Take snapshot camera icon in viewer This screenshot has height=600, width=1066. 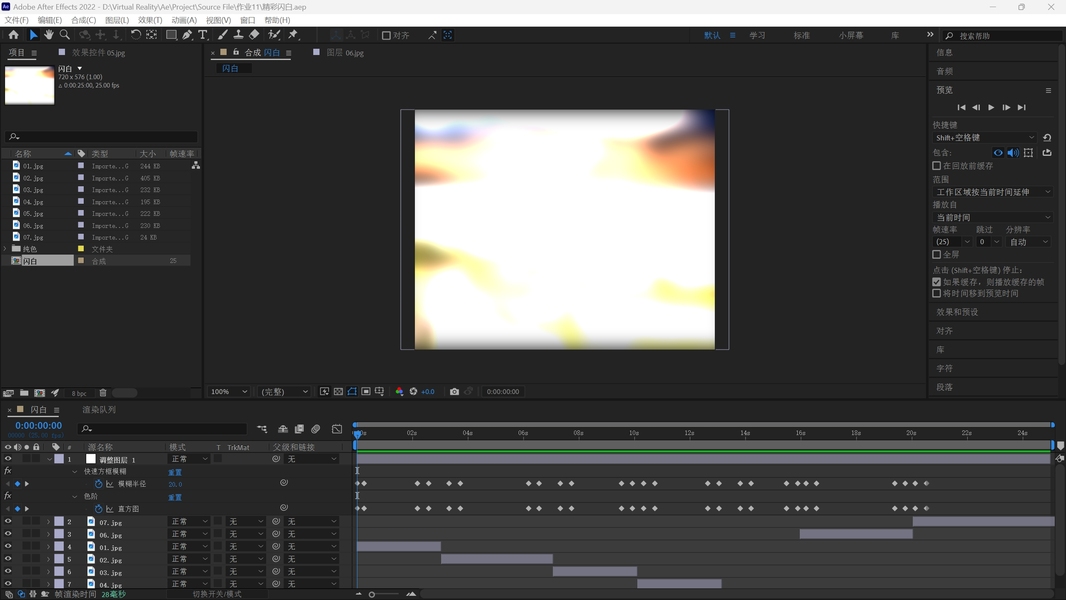click(x=454, y=391)
